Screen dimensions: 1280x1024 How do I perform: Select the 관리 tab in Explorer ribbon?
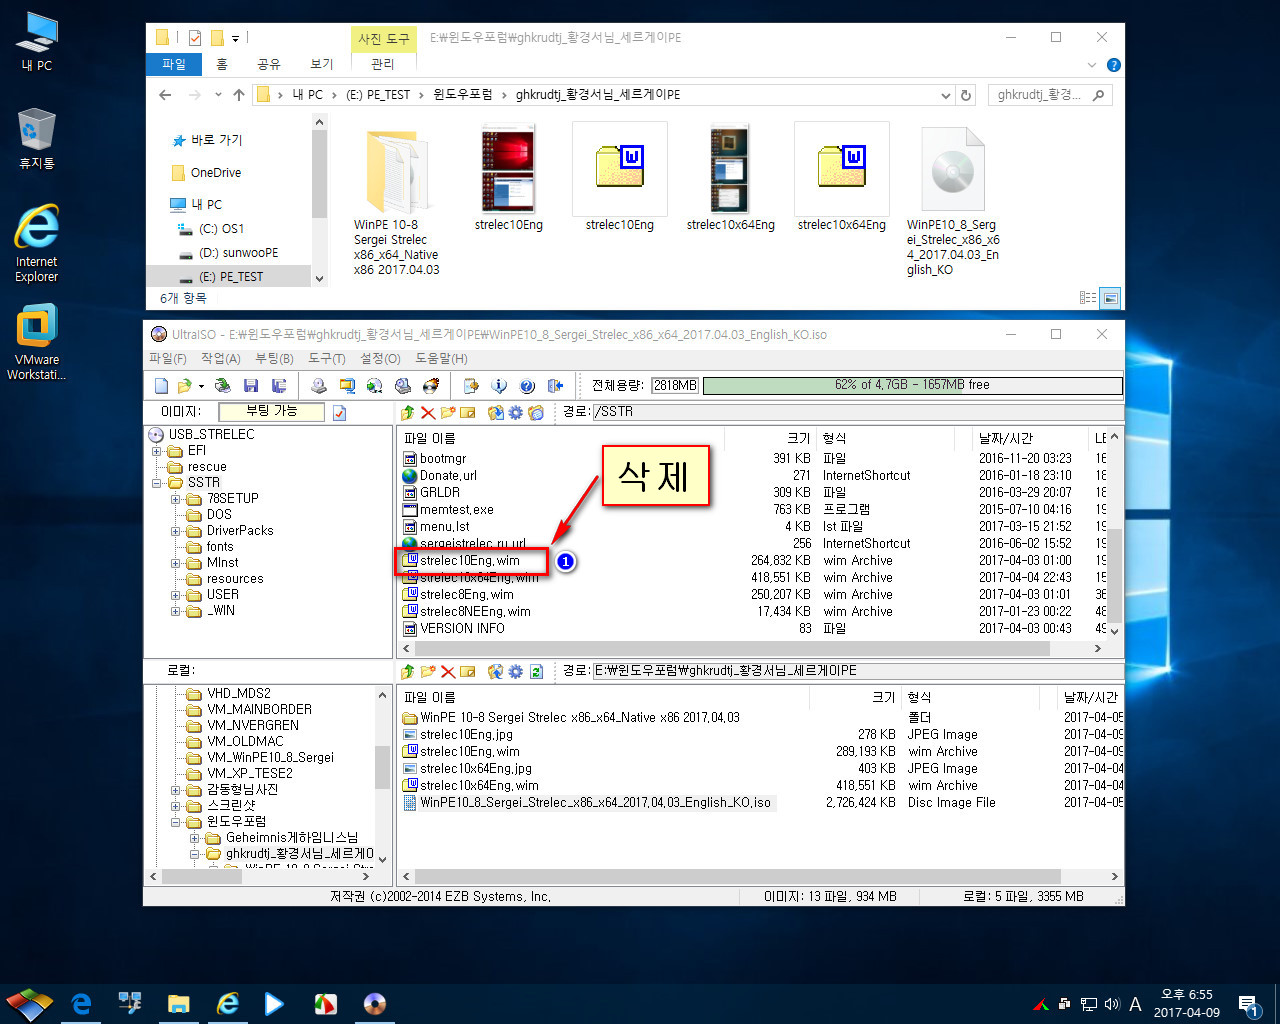[x=383, y=64]
